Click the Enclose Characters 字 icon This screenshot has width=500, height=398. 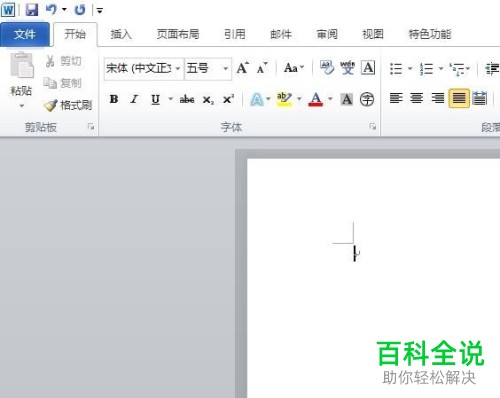(x=367, y=99)
